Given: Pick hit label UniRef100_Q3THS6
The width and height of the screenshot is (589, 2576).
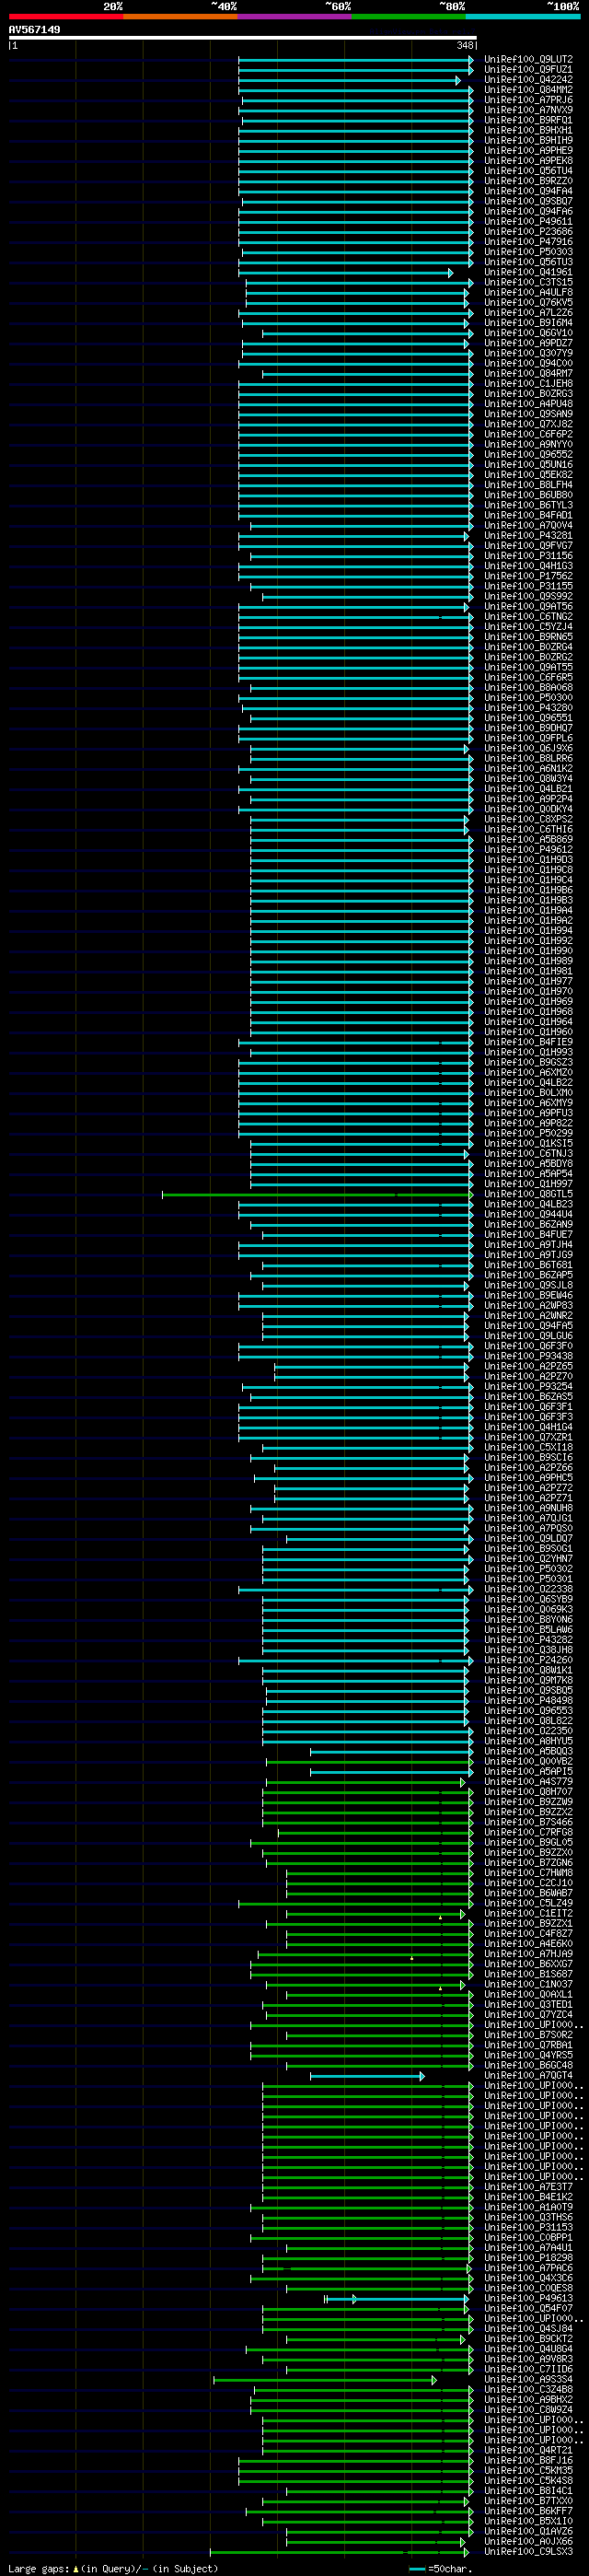Looking at the screenshot, I should (529, 2217).
